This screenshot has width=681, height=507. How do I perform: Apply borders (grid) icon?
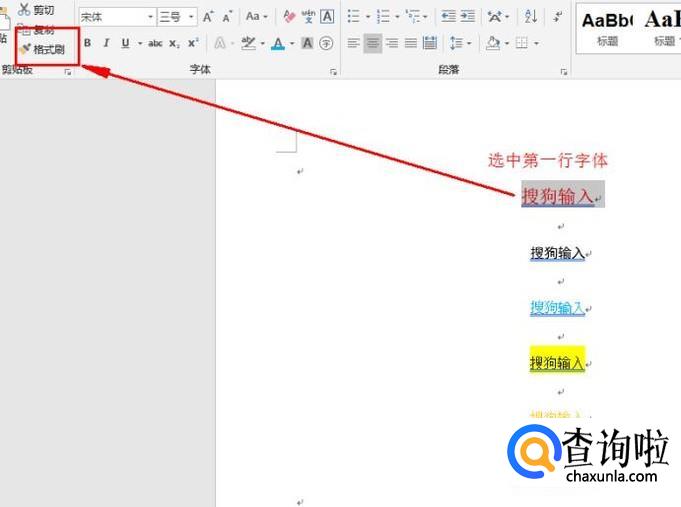522,43
